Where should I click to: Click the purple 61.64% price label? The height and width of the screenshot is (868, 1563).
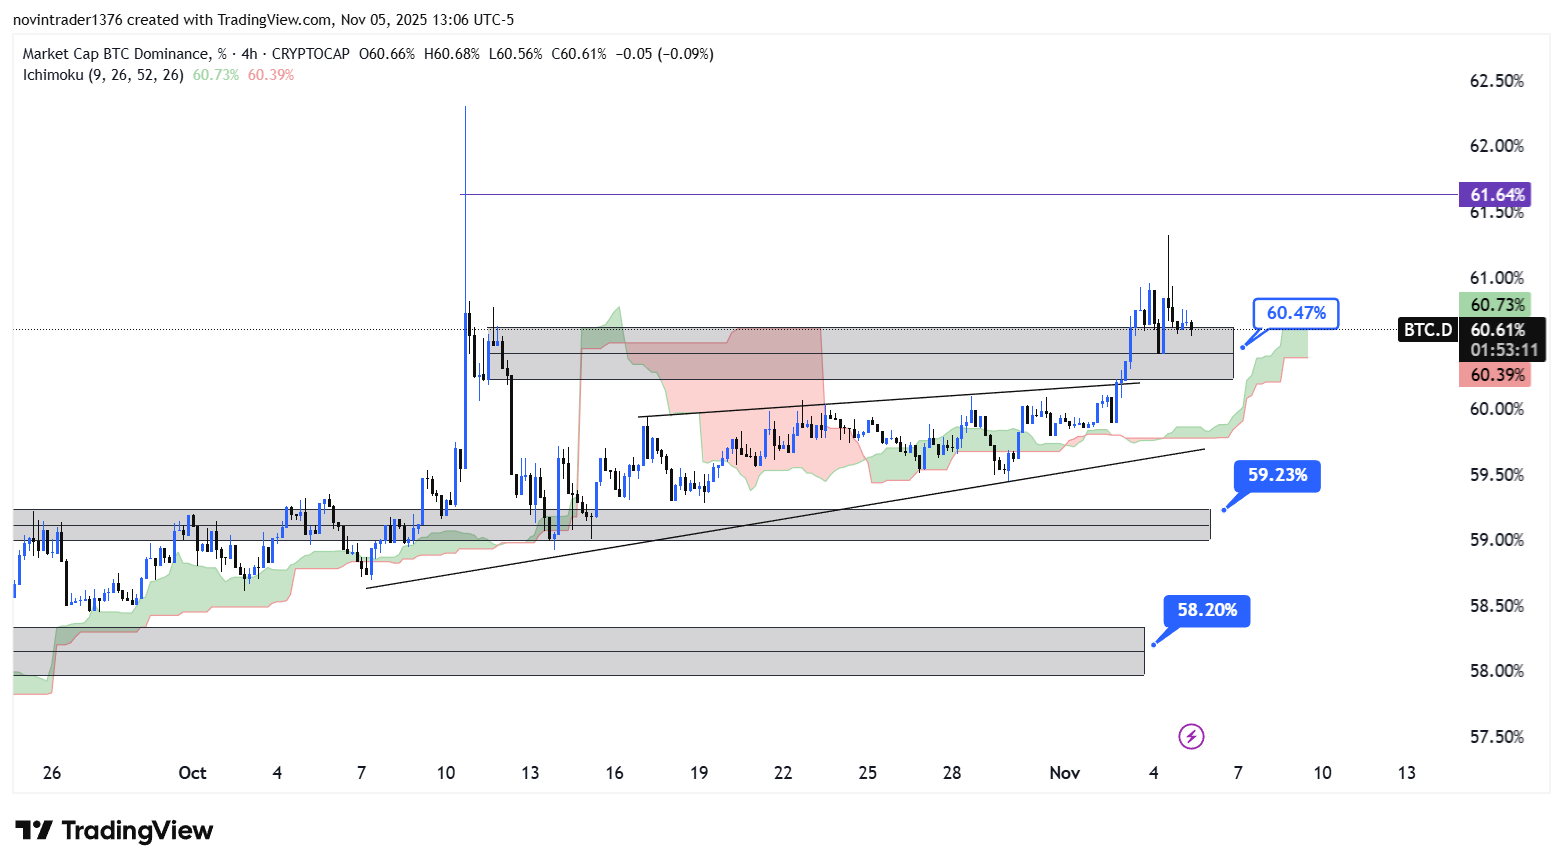point(1497,195)
